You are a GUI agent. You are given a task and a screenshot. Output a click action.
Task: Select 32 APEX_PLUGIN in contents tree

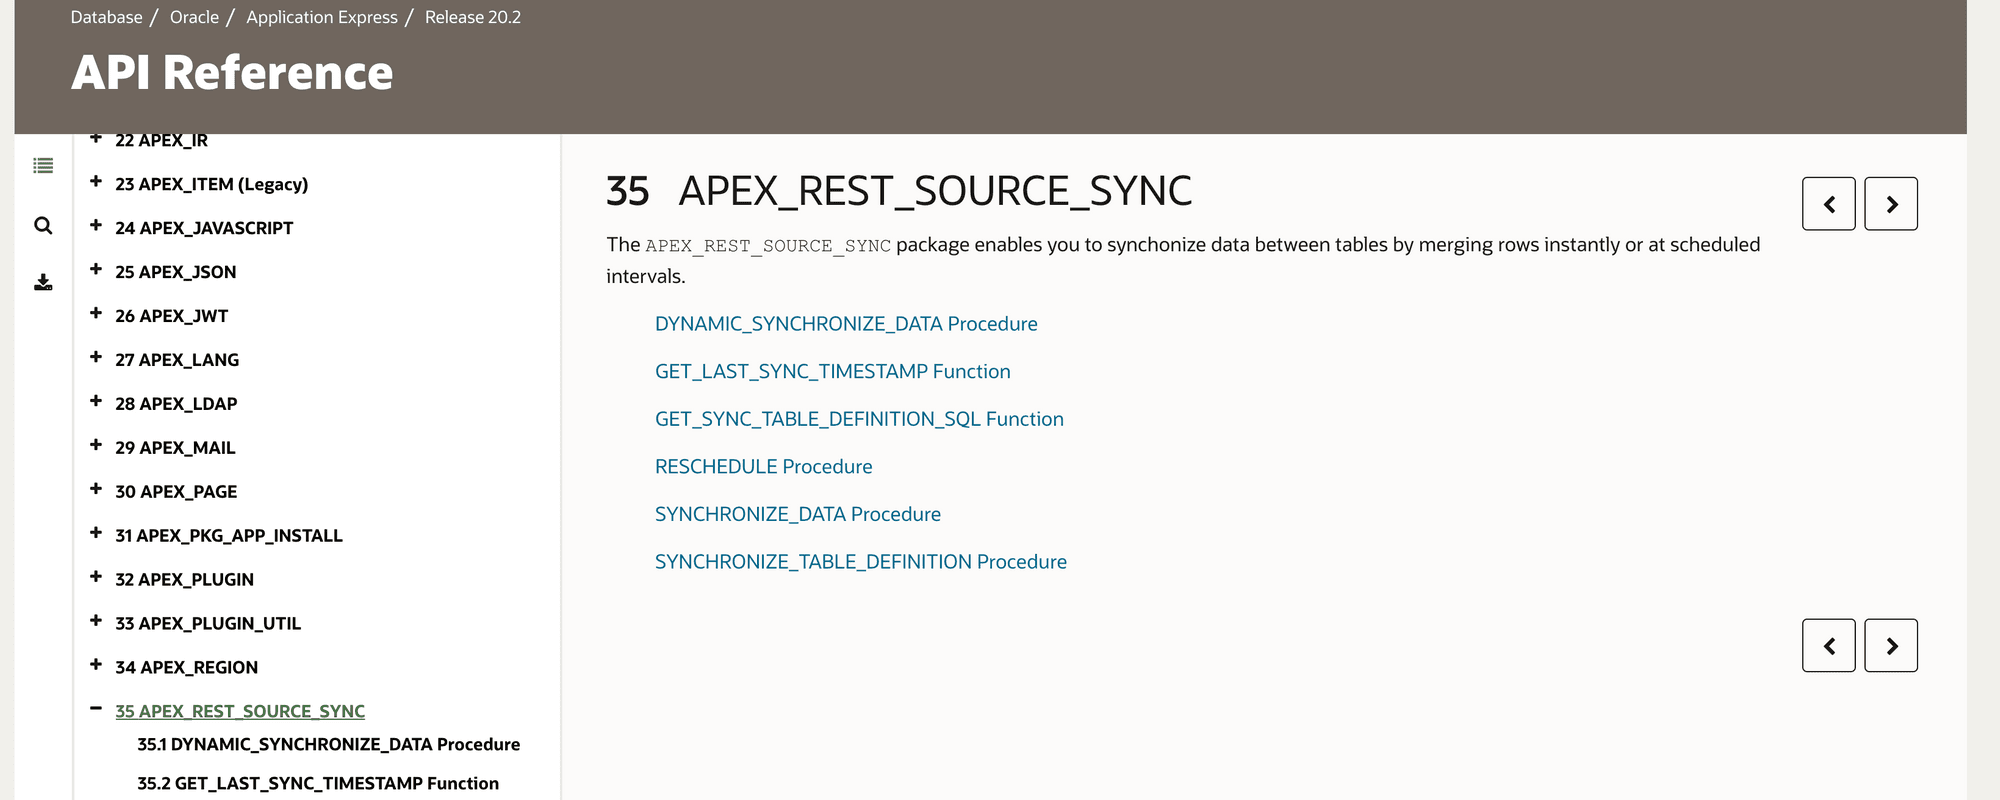click(185, 580)
